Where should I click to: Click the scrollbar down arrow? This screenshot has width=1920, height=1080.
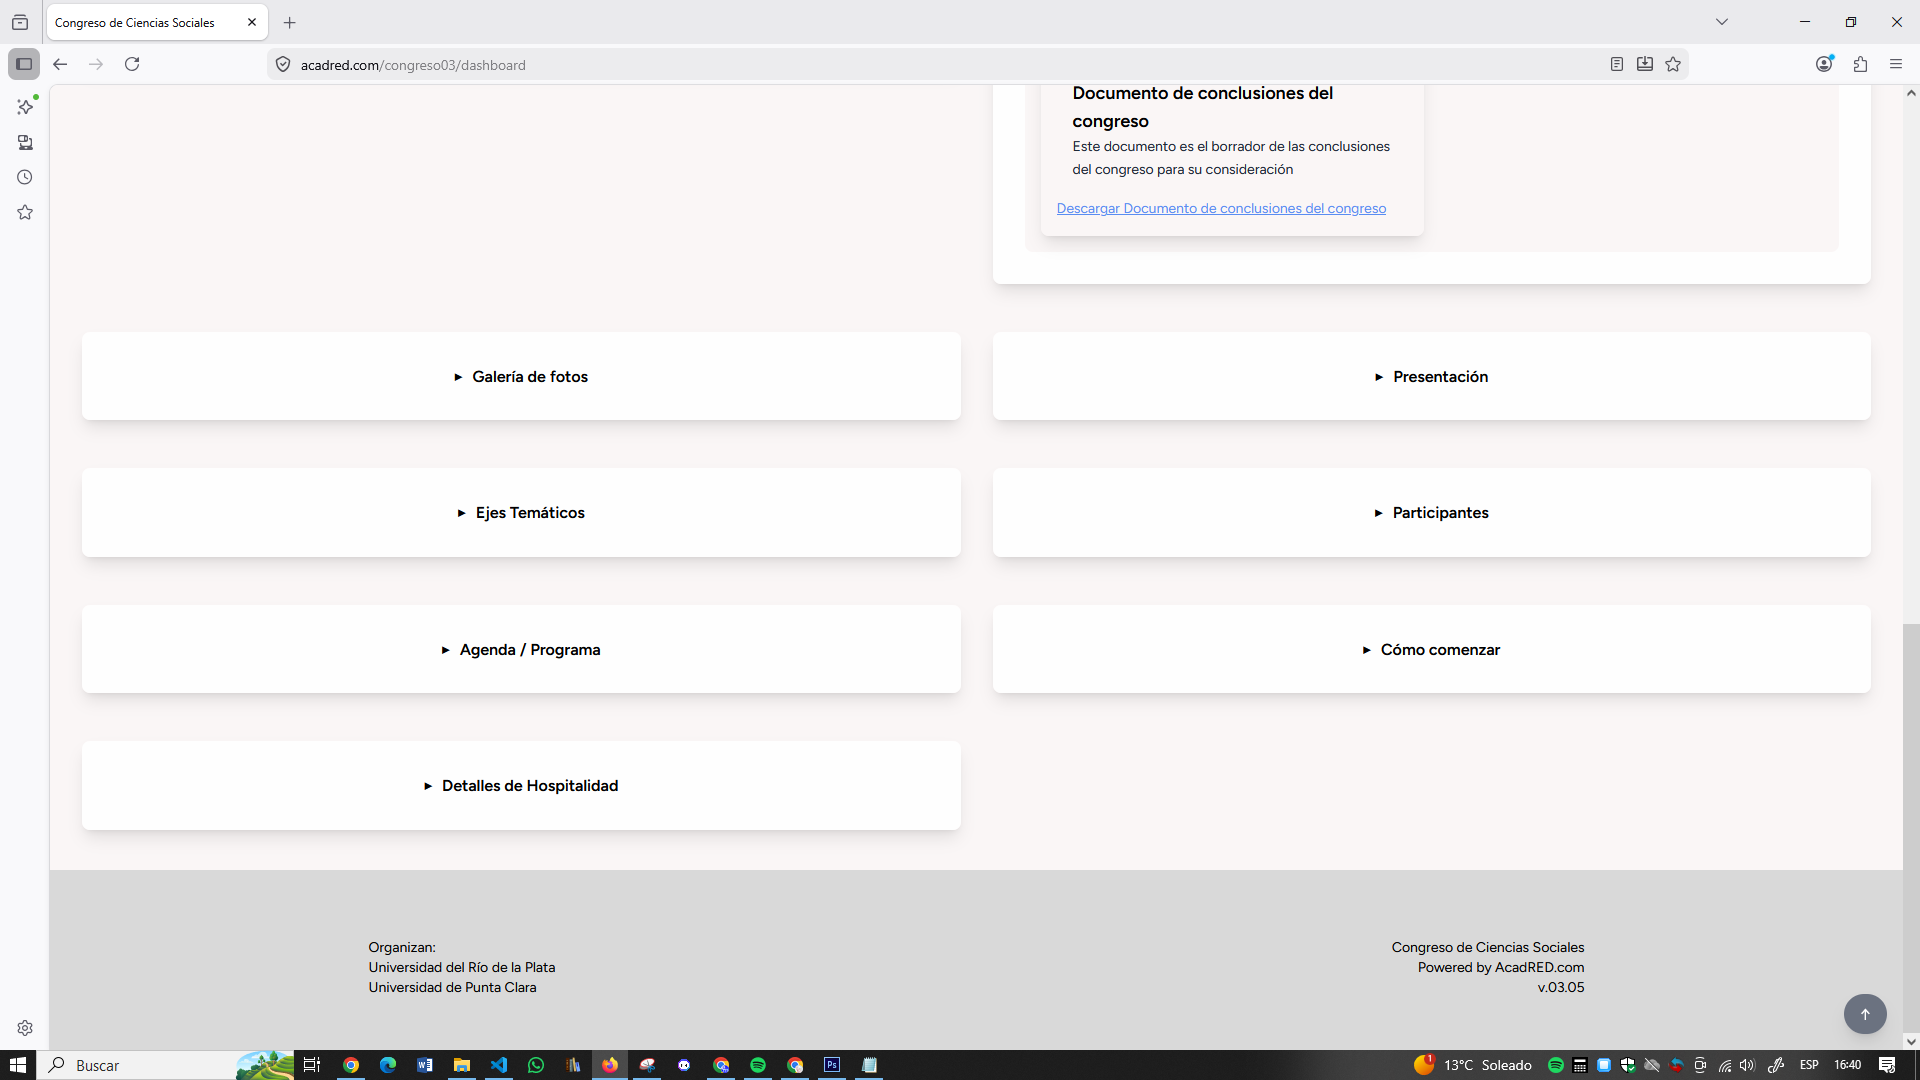[x=1911, y=1041]
